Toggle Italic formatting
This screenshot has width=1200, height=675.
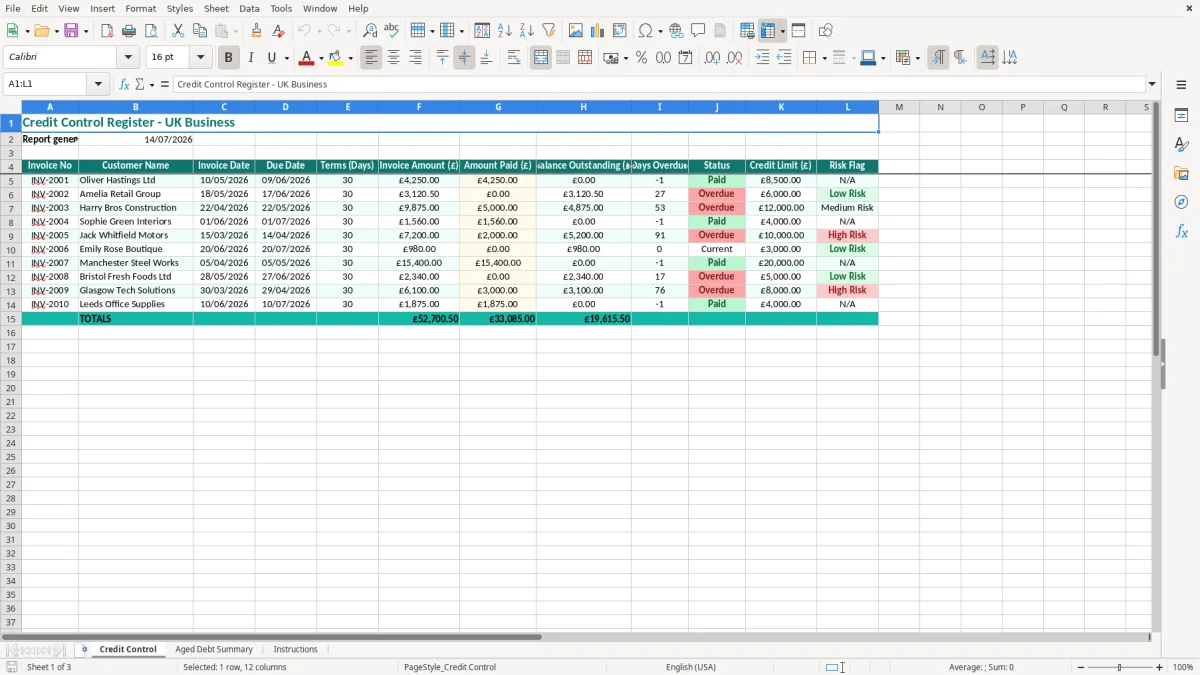[251, 58]
